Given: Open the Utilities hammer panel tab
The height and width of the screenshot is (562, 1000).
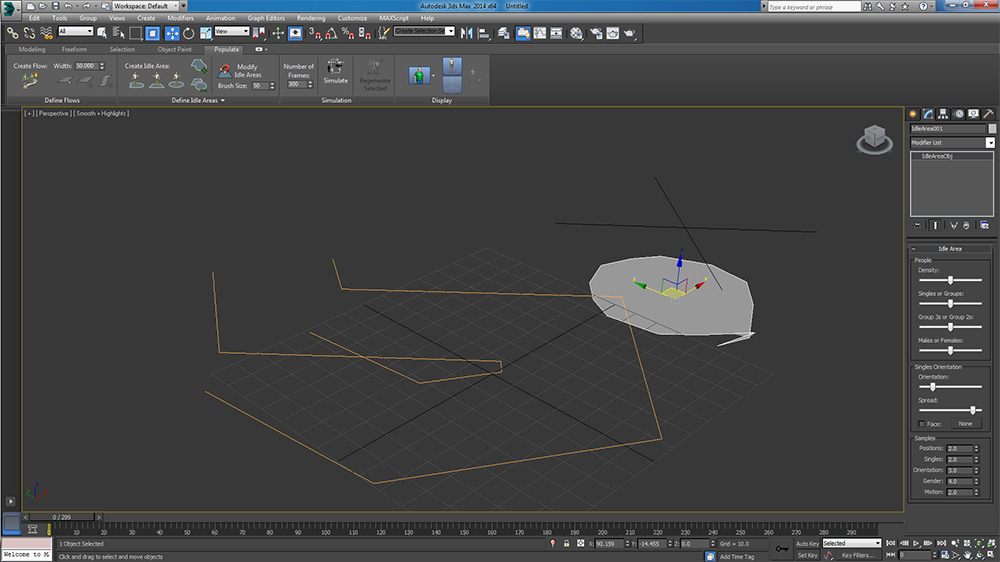Looking at the screenshot, I should tap(988, 114).
